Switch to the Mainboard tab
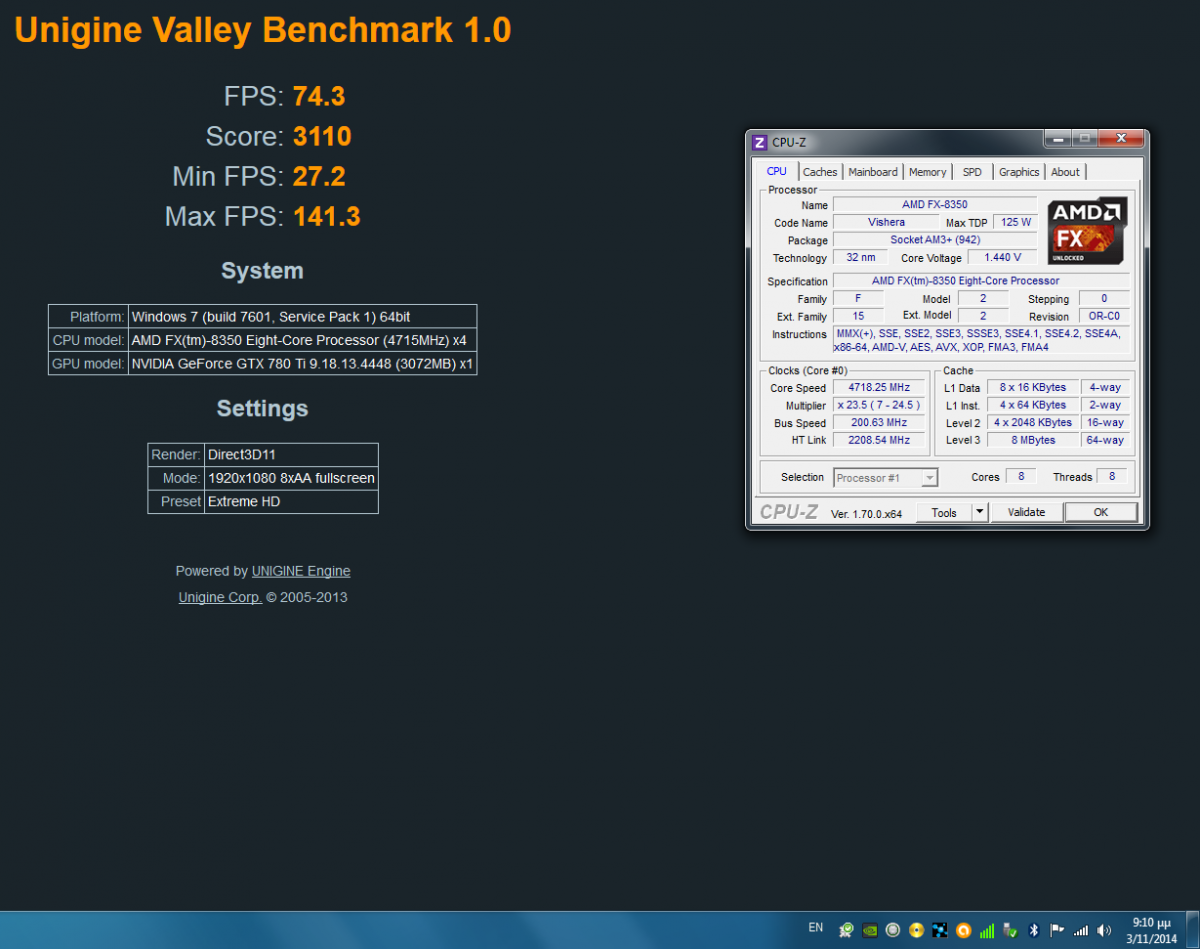Image resolution: width=1200 pixels, height=949 pixels. [873, 172]
